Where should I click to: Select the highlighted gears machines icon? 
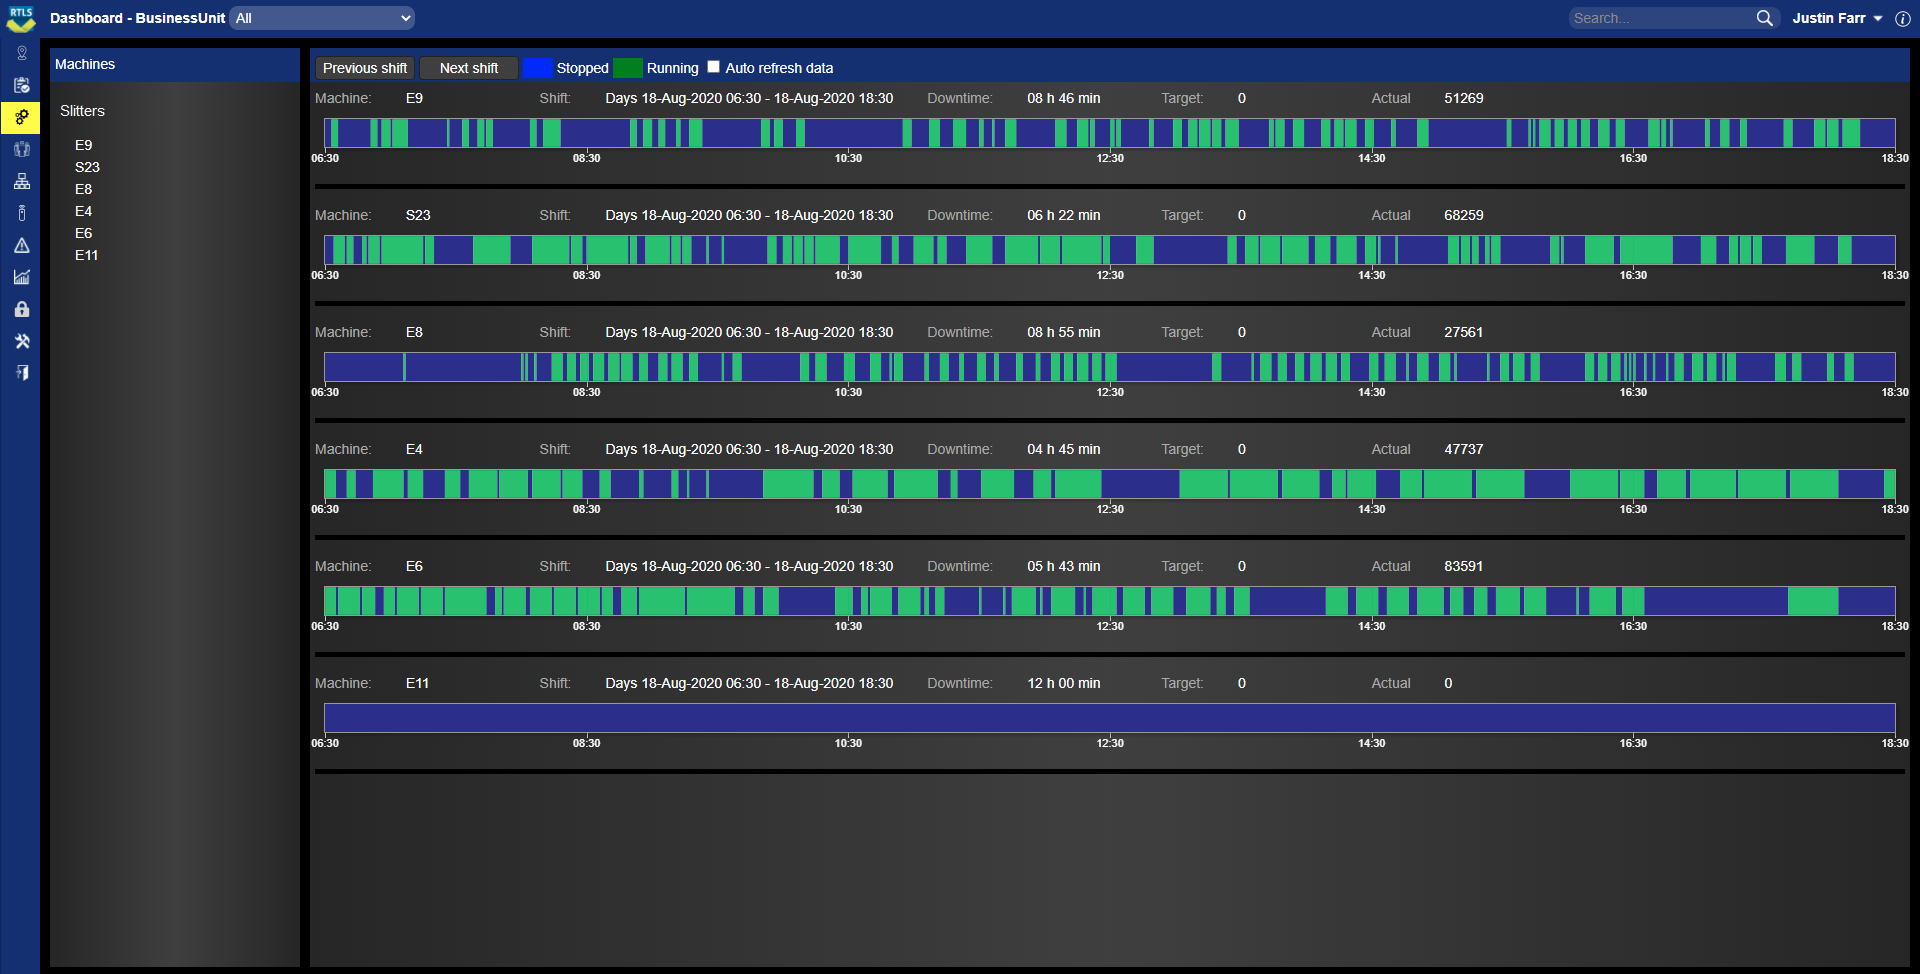point(21,117)
